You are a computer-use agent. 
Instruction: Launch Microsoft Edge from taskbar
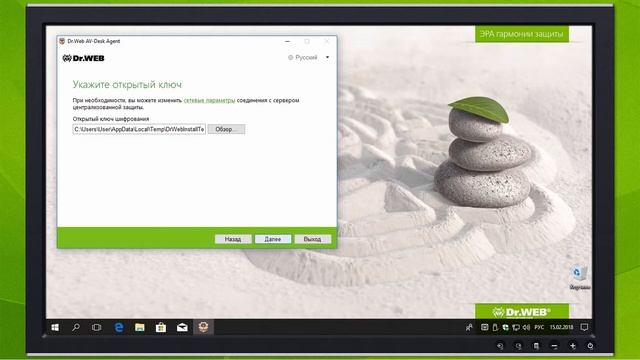[119, 327]
